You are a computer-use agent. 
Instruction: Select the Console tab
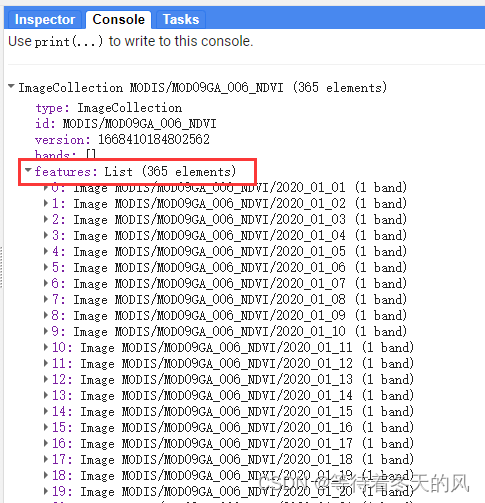pos(119,19)
